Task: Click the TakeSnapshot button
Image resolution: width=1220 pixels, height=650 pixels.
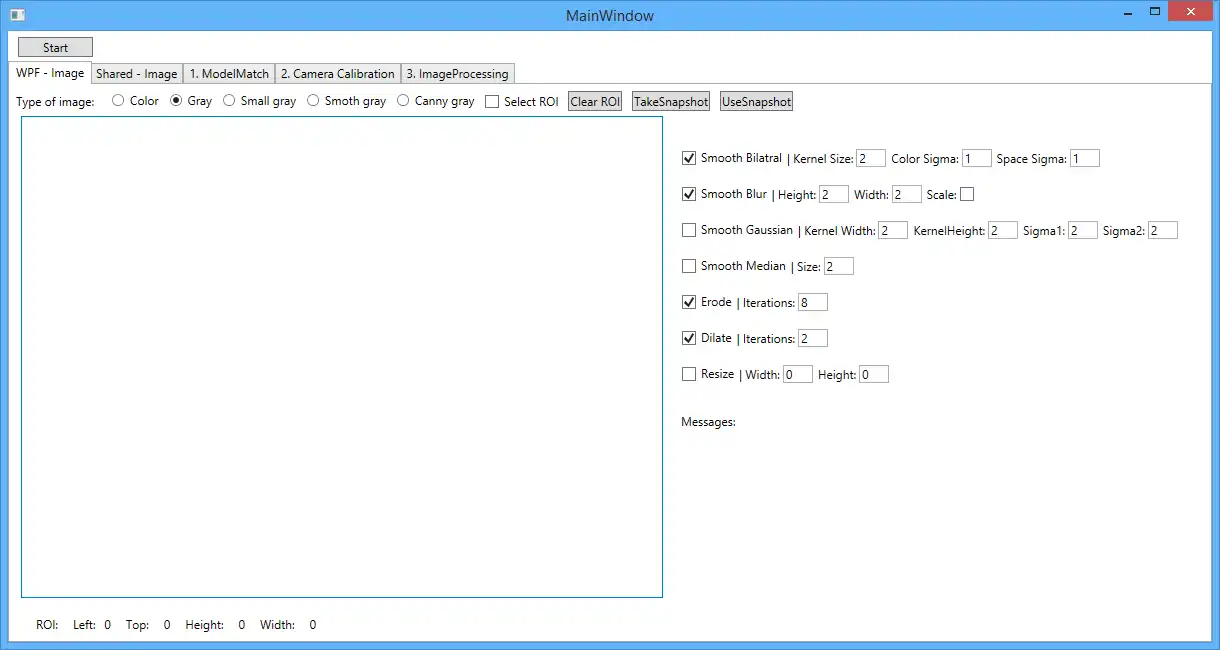Action: (671, 102)
